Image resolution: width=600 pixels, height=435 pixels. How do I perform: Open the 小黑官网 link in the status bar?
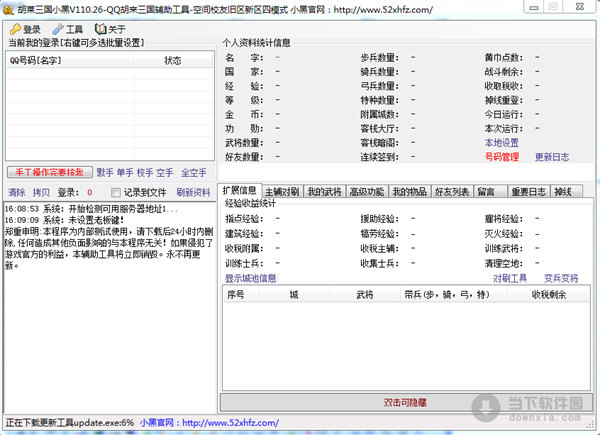(209, 423)
